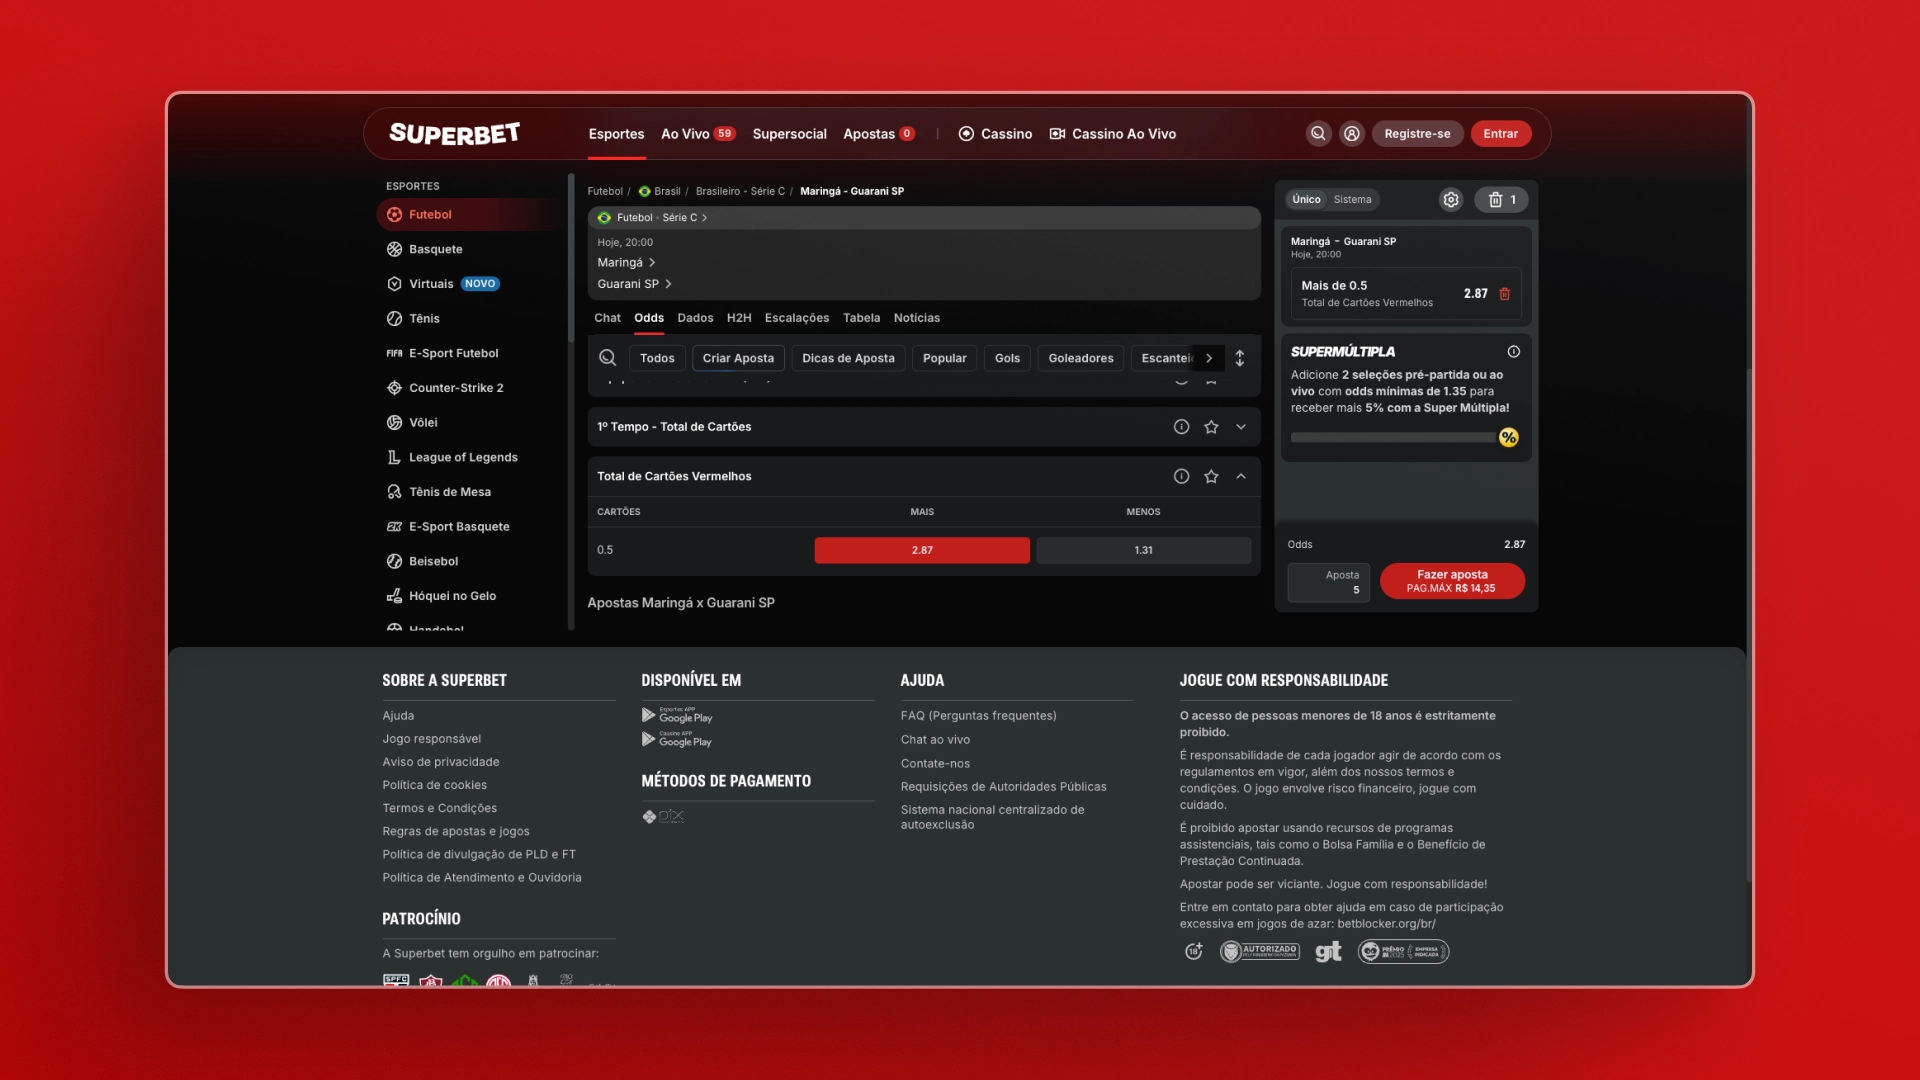This screenshot has height=1080, width=1920.
Task: Search markets with magnifier icon
Action: pos(607,358)
